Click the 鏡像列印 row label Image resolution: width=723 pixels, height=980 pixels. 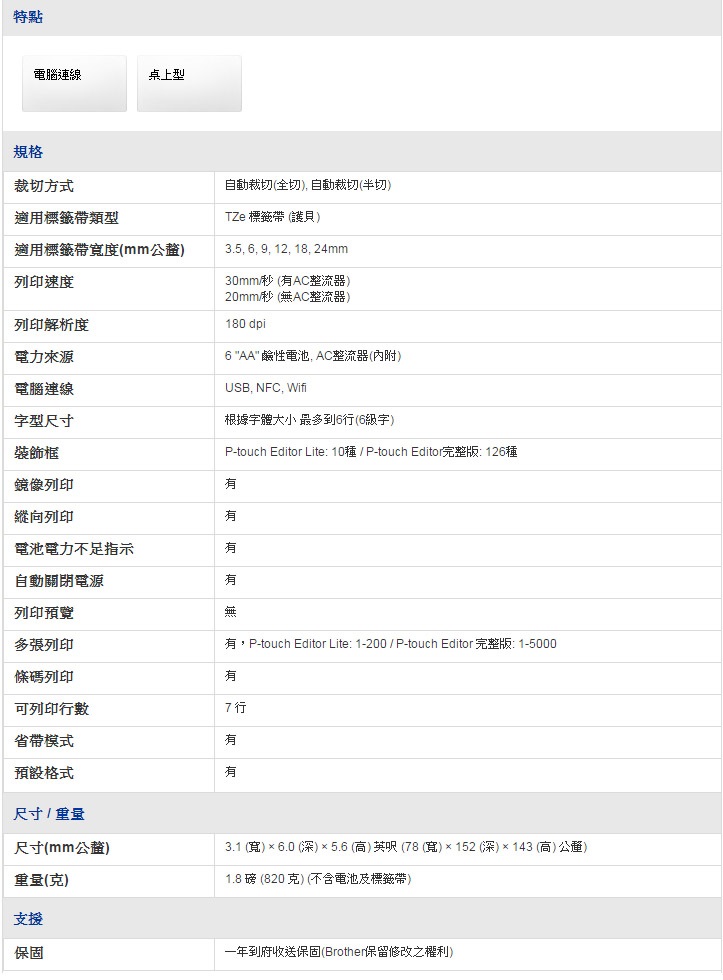pyautogui.click(x=44, y=485)
